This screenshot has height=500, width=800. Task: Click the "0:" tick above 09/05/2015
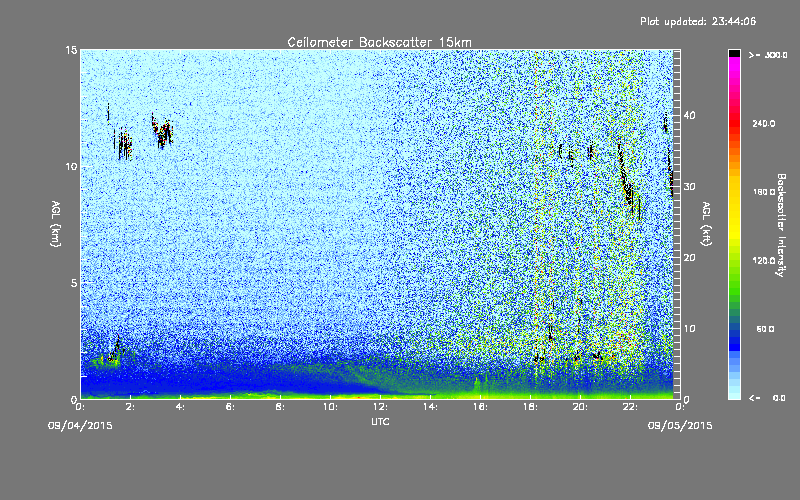pyautogui.click(x=680, y=407)
